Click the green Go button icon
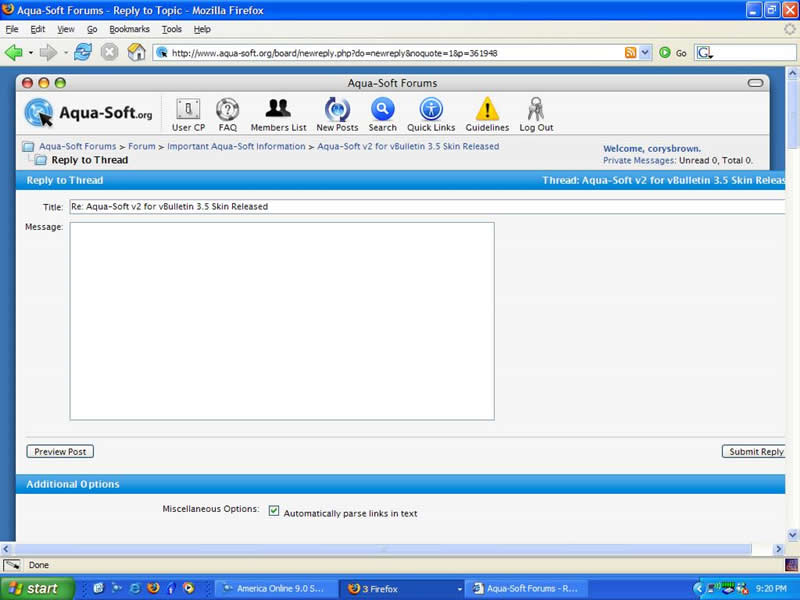This screenshot has width=800, height=600. pyautogui.click(x=665, y=53)
